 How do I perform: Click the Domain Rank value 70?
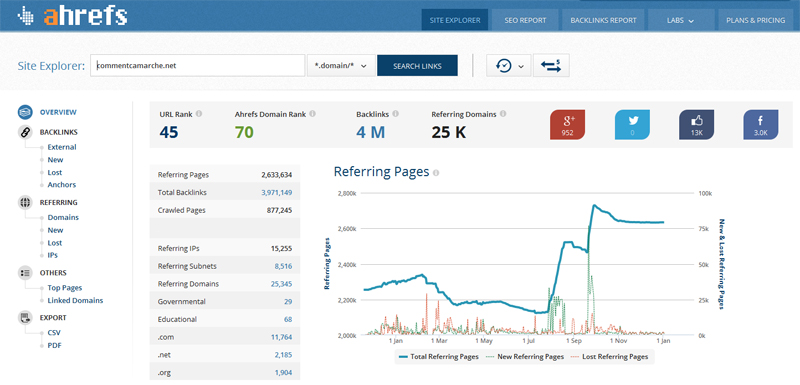[244, 133]
